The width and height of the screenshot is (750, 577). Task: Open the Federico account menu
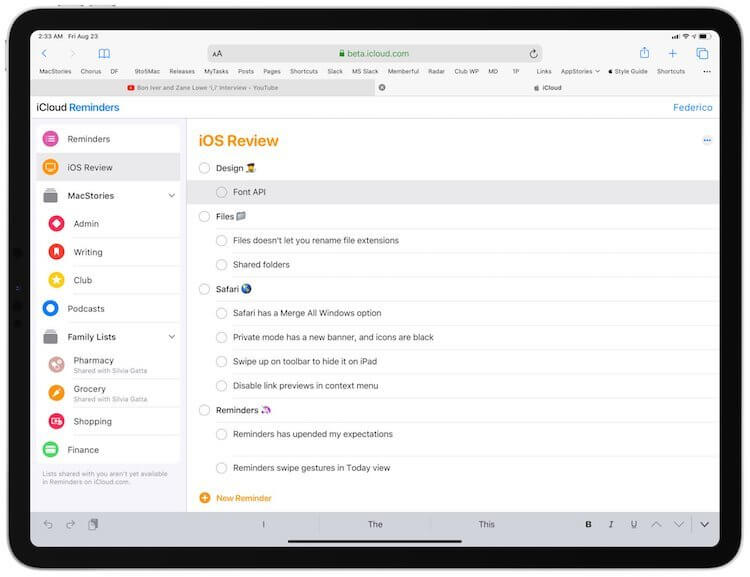point(692,107)
